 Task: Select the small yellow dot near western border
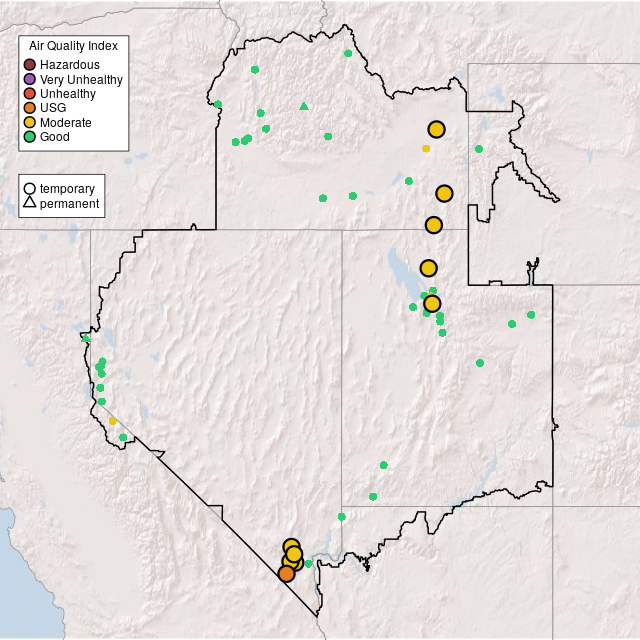pyautogui.click(x=113, y=421)
